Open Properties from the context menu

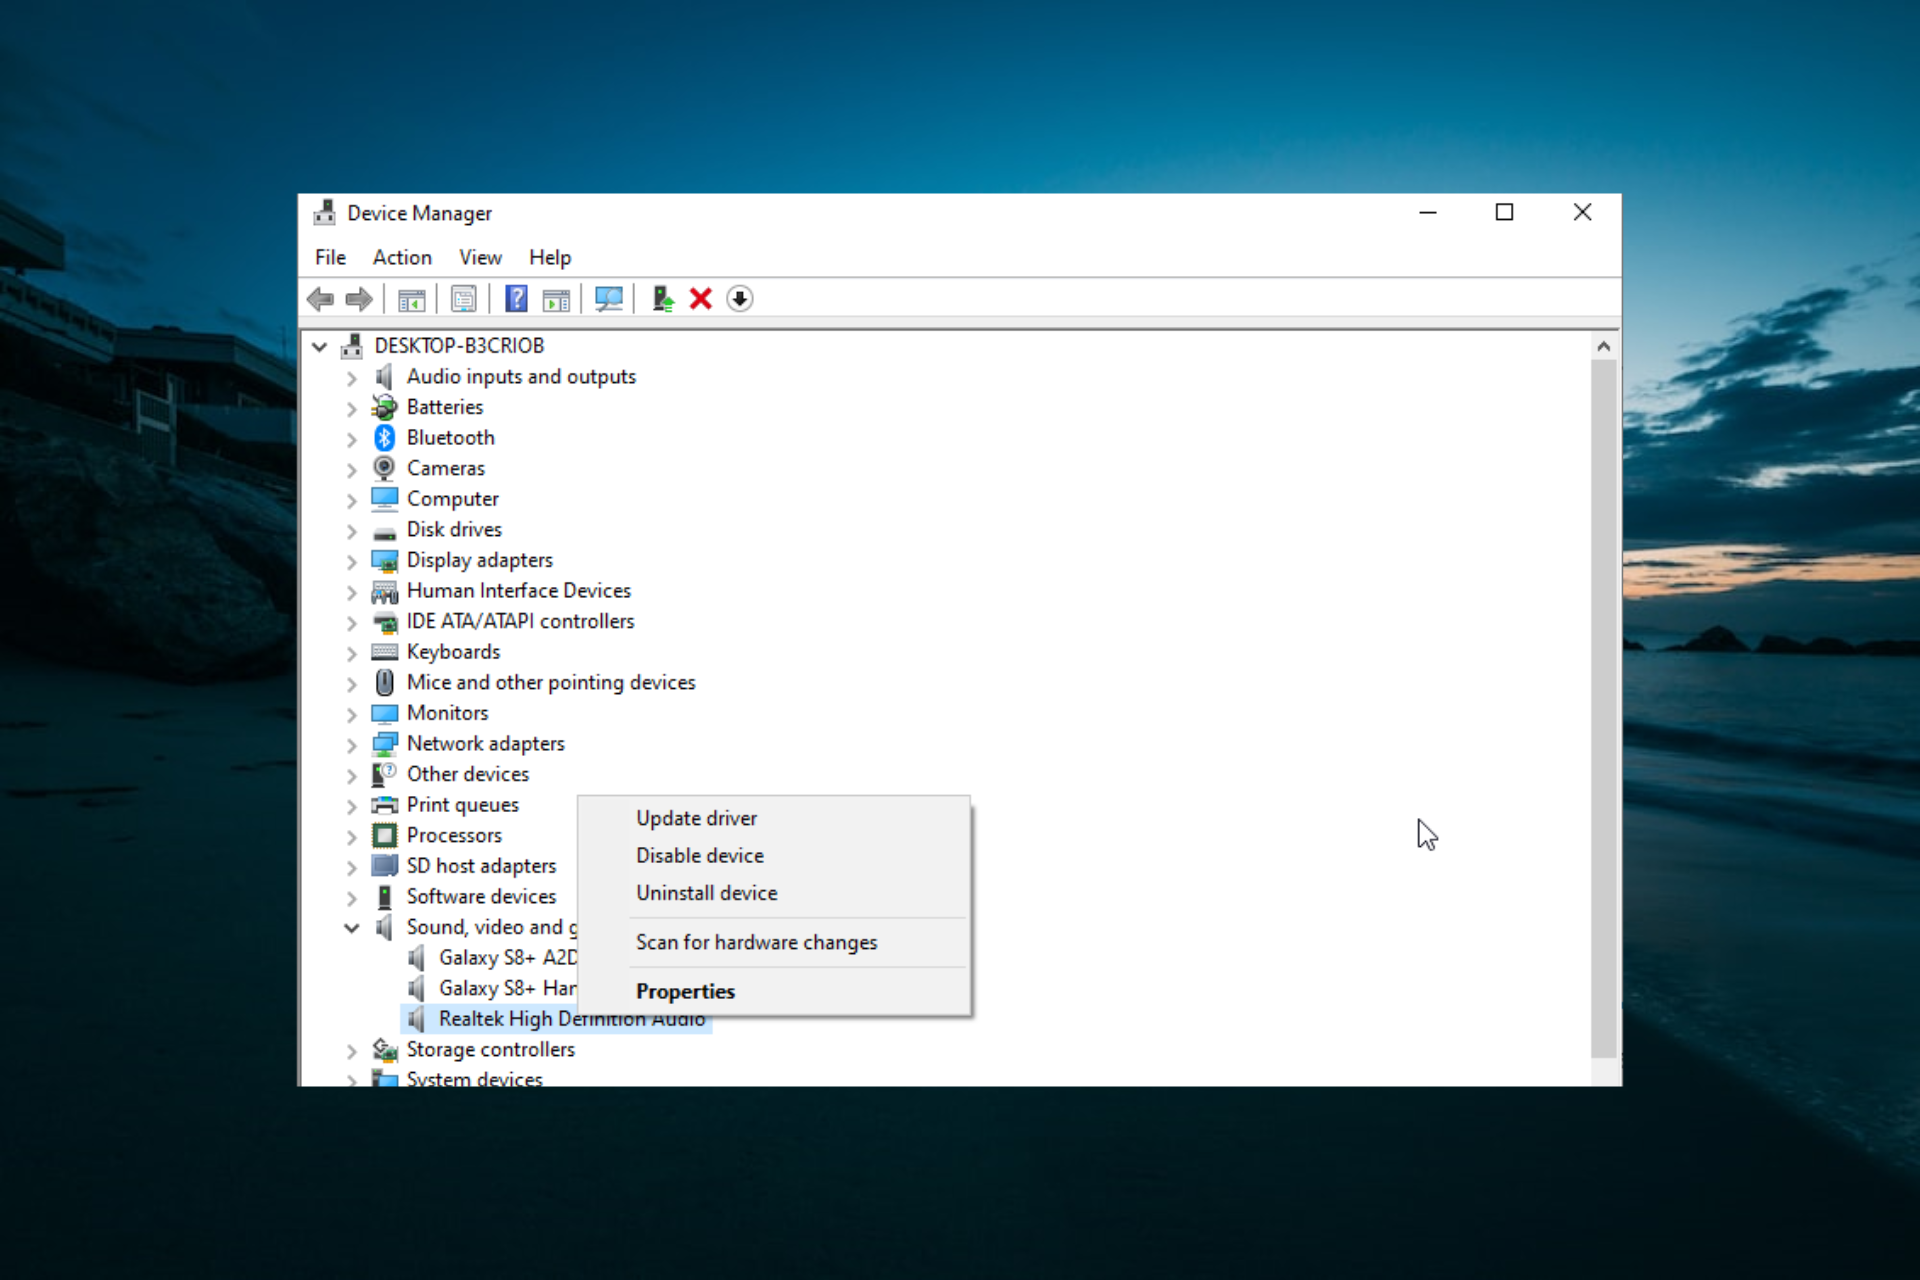pyautogui.click(x=773, y=991)
